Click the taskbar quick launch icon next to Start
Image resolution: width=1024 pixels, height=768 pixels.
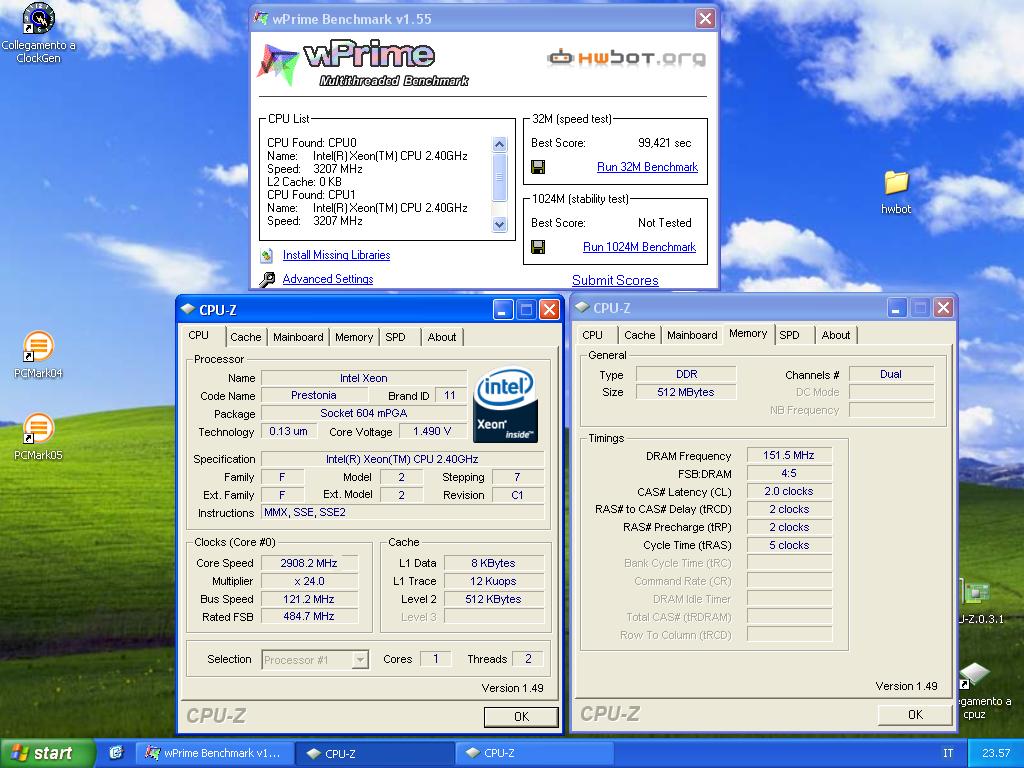pos(116,753)
